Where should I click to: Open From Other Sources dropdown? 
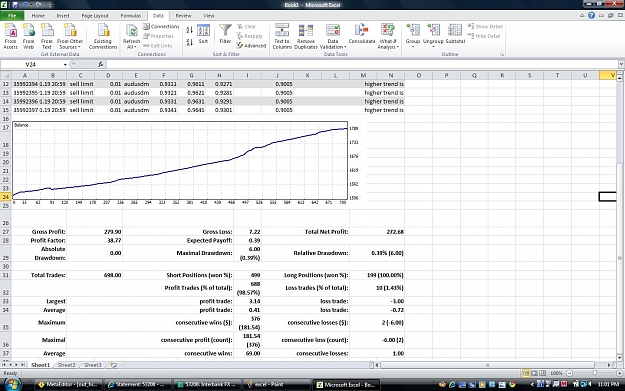click(x=70, y=36)
